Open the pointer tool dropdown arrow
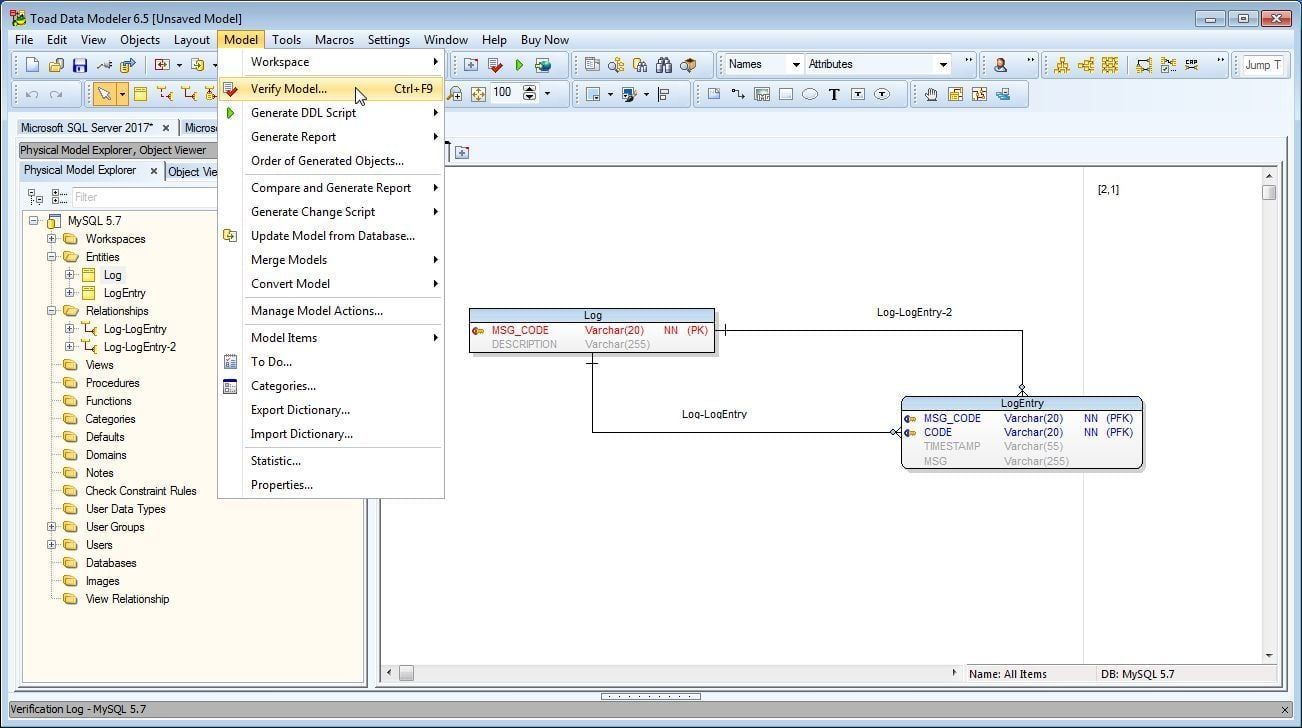This screenshot has height=728, width=1302. (x=122, y=94)
